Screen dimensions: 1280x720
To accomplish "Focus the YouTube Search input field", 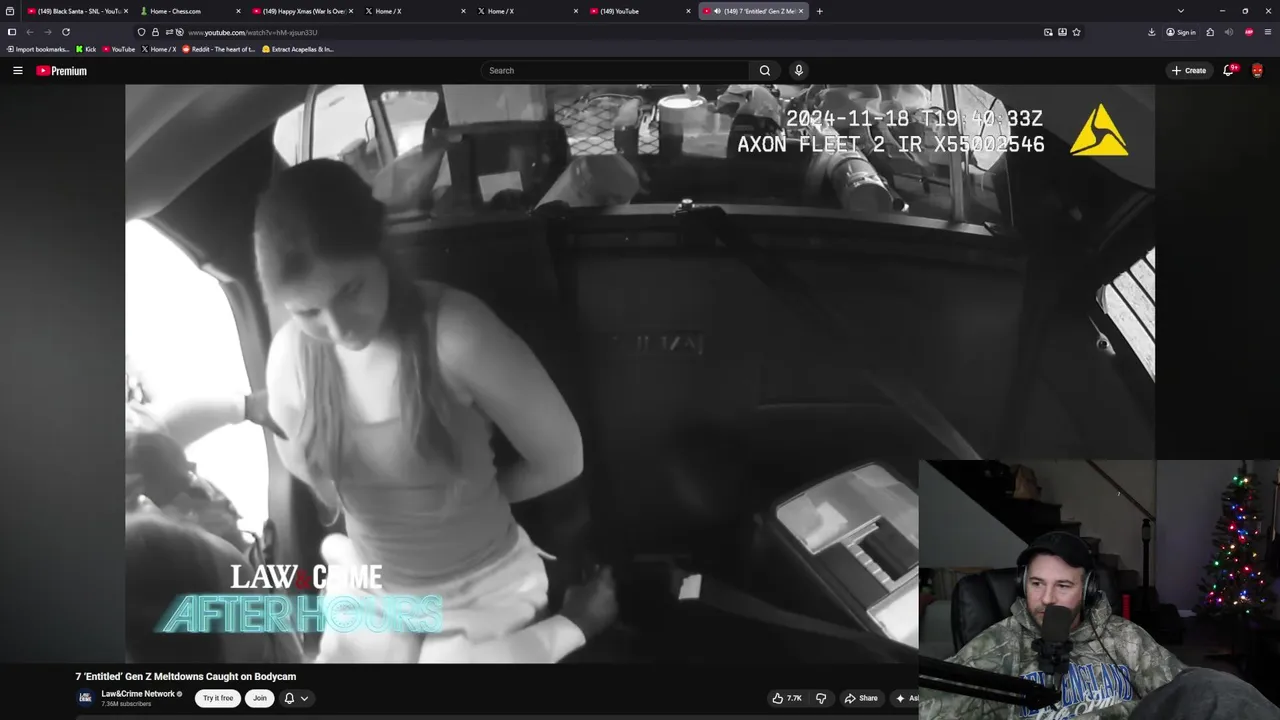I will (x=615, y=71).
